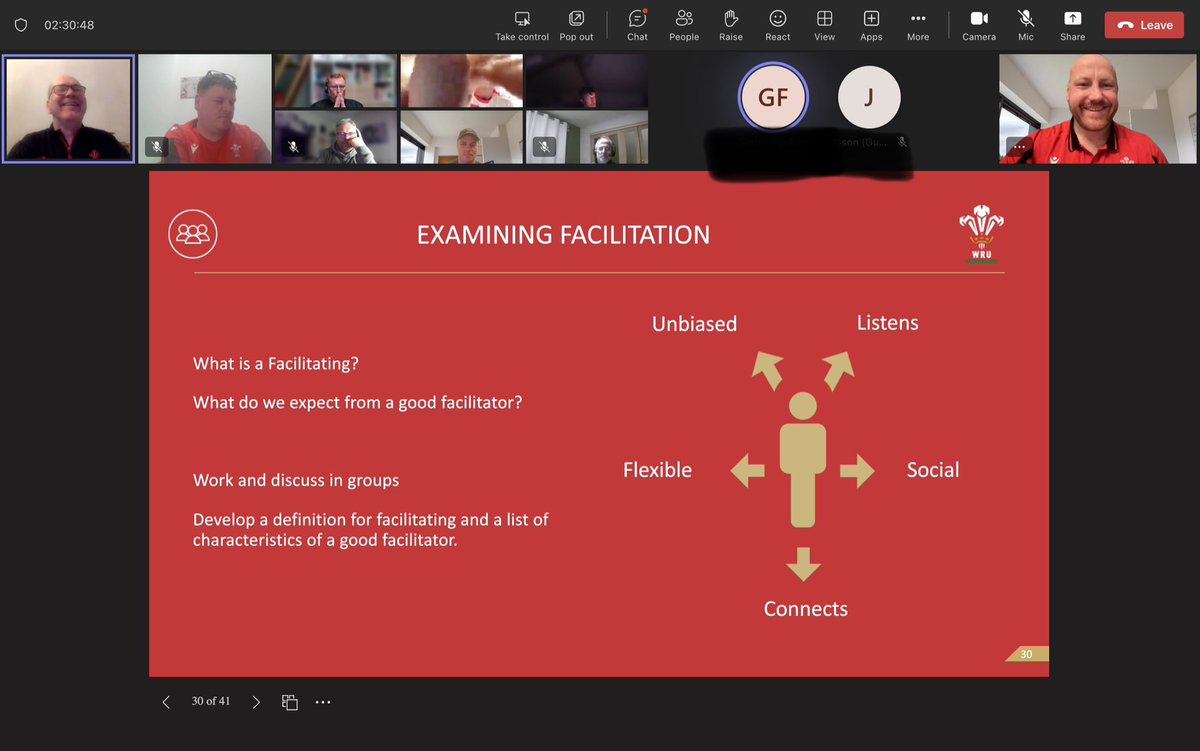Open the React emoji options
The width and height of the screenshot is (1200, 751).
pyautogui.click(x=778, y=26)
